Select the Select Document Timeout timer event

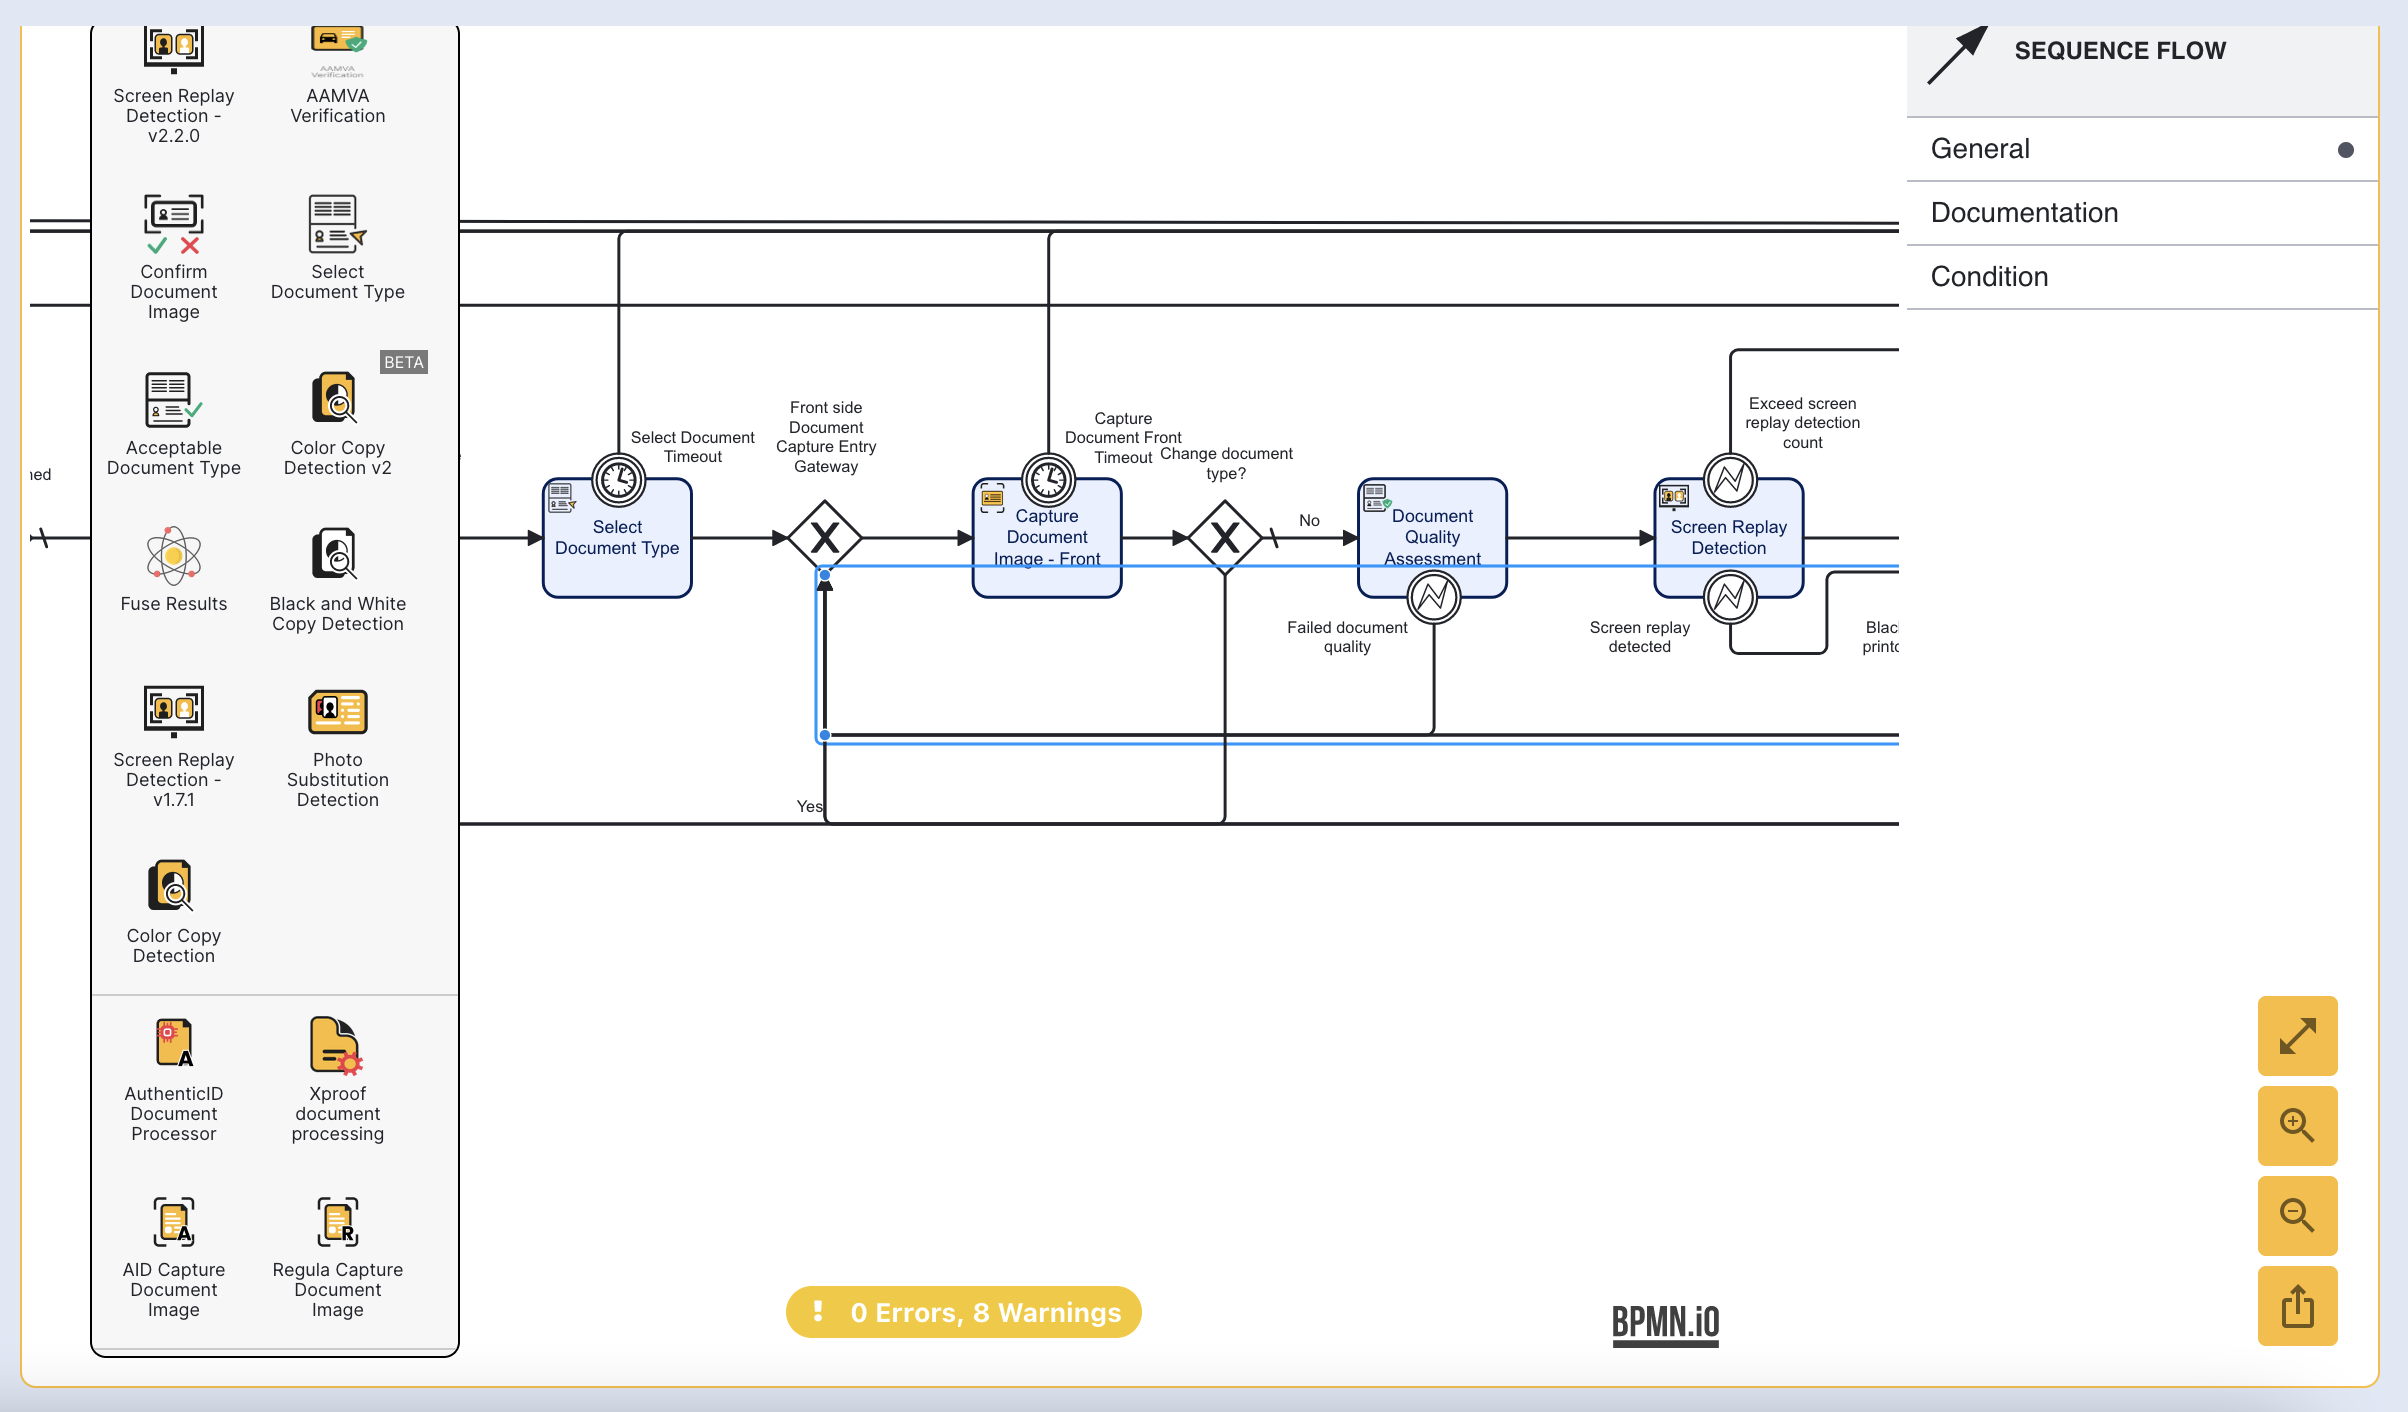coord(619,481)
